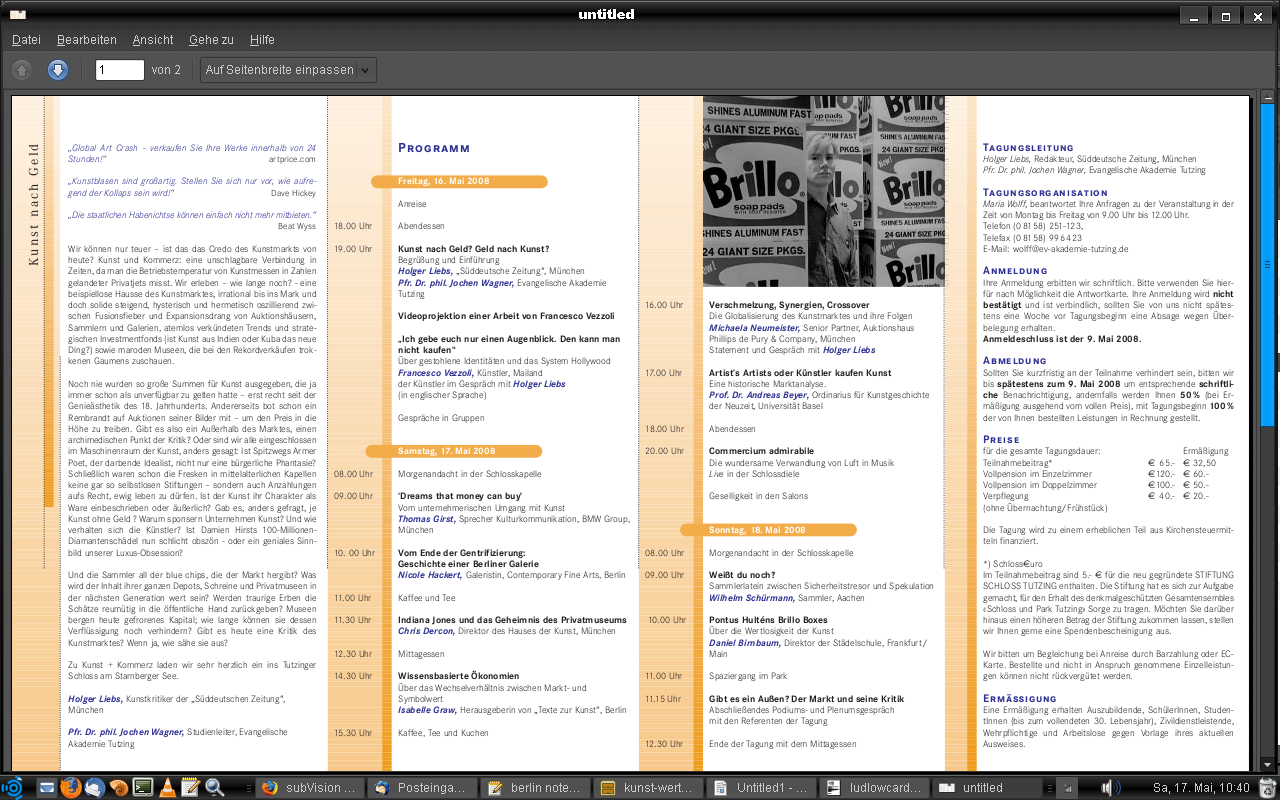Click 'Indiana Jones und das Geheimnis des Privatmuseums'
The height and width of the screenshot is (800, 1280).
point(512,620)
